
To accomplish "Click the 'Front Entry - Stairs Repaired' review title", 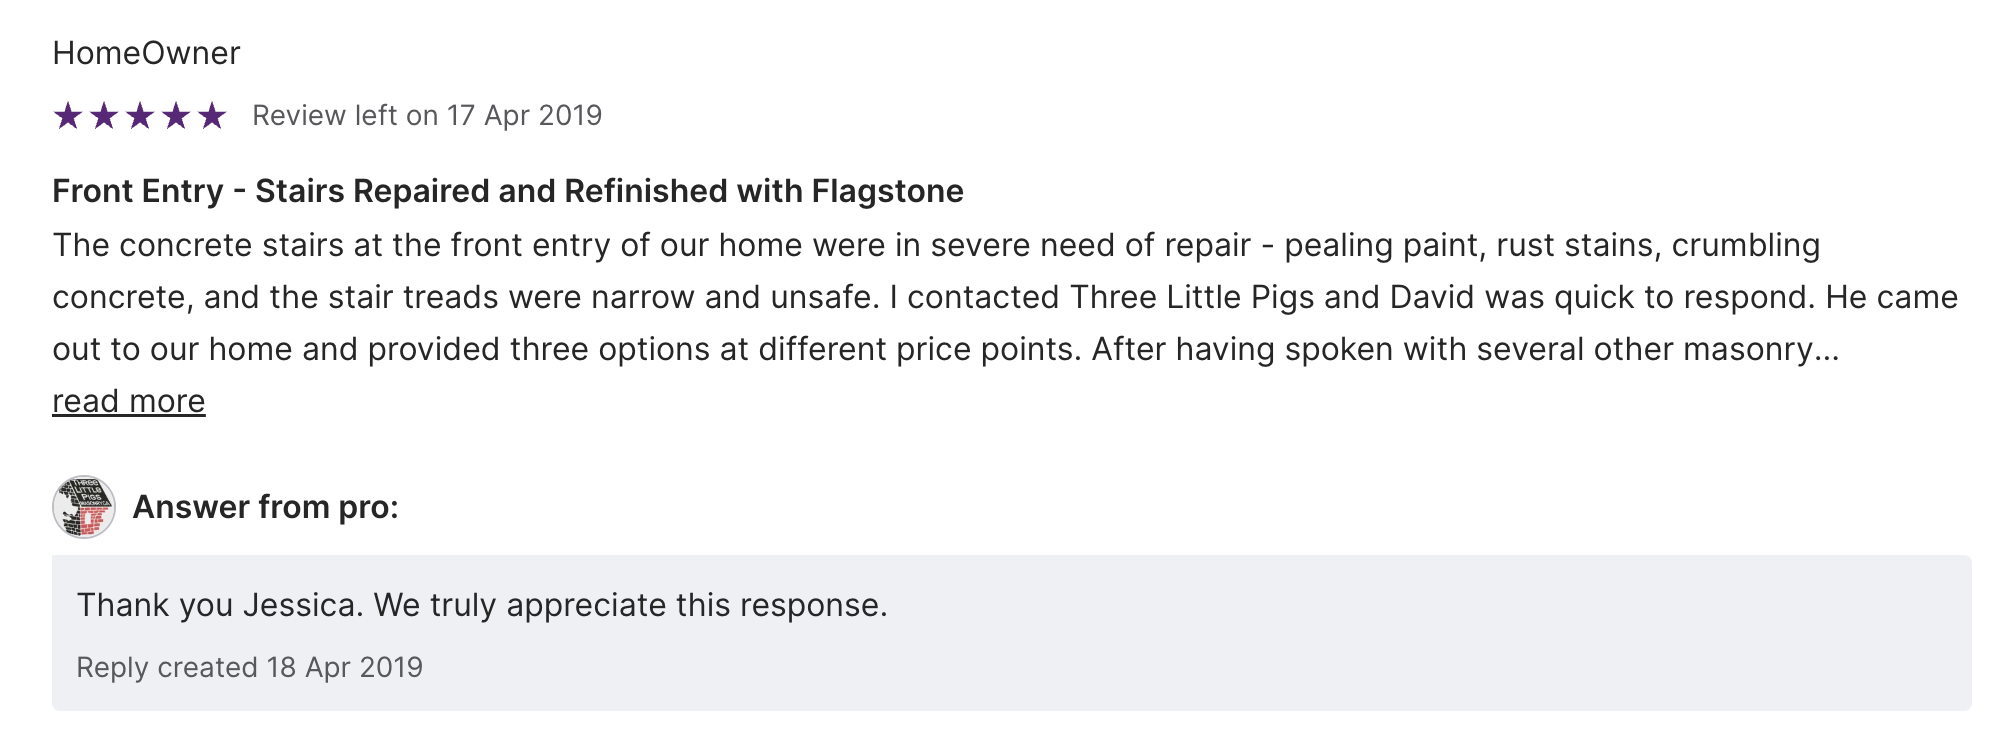I will [508, 191].
